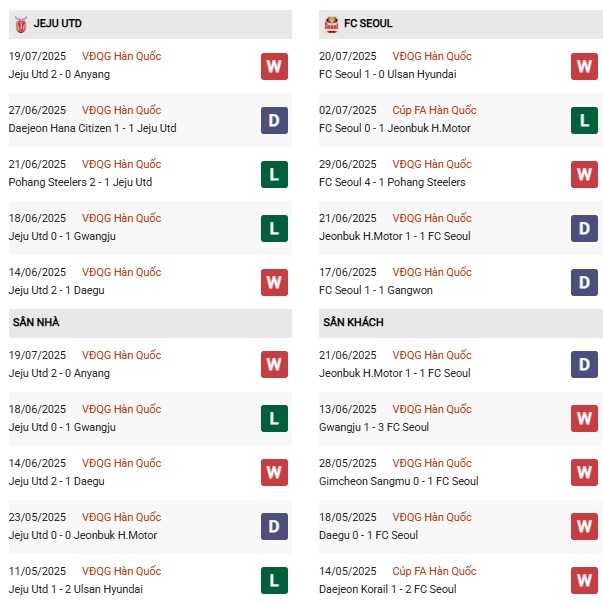Click D badge for FC Seoul 1-1 Gangwon
Viewport: 603px width, 602px height.
coord(585,282)
